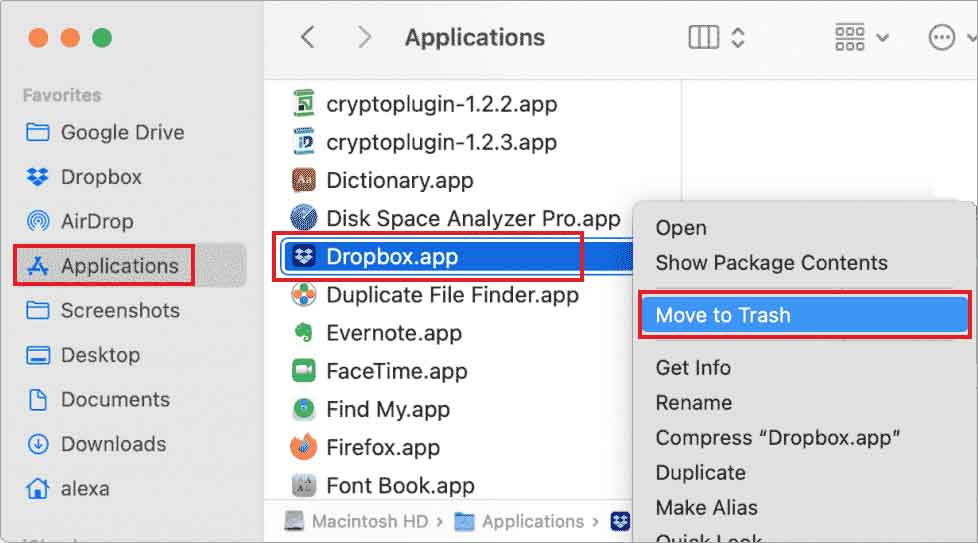Click the Documents icon in sidebar
Viewport: 978px width, 543px height.
pos(38,400)
